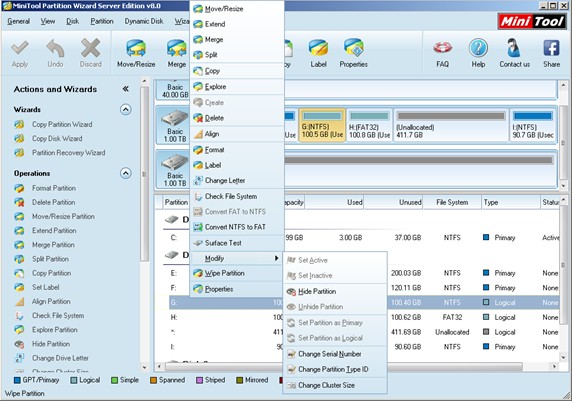The height and width of the screenshot is (401, 572).
Task: Open the Partition menu
Action: [102, 21]
